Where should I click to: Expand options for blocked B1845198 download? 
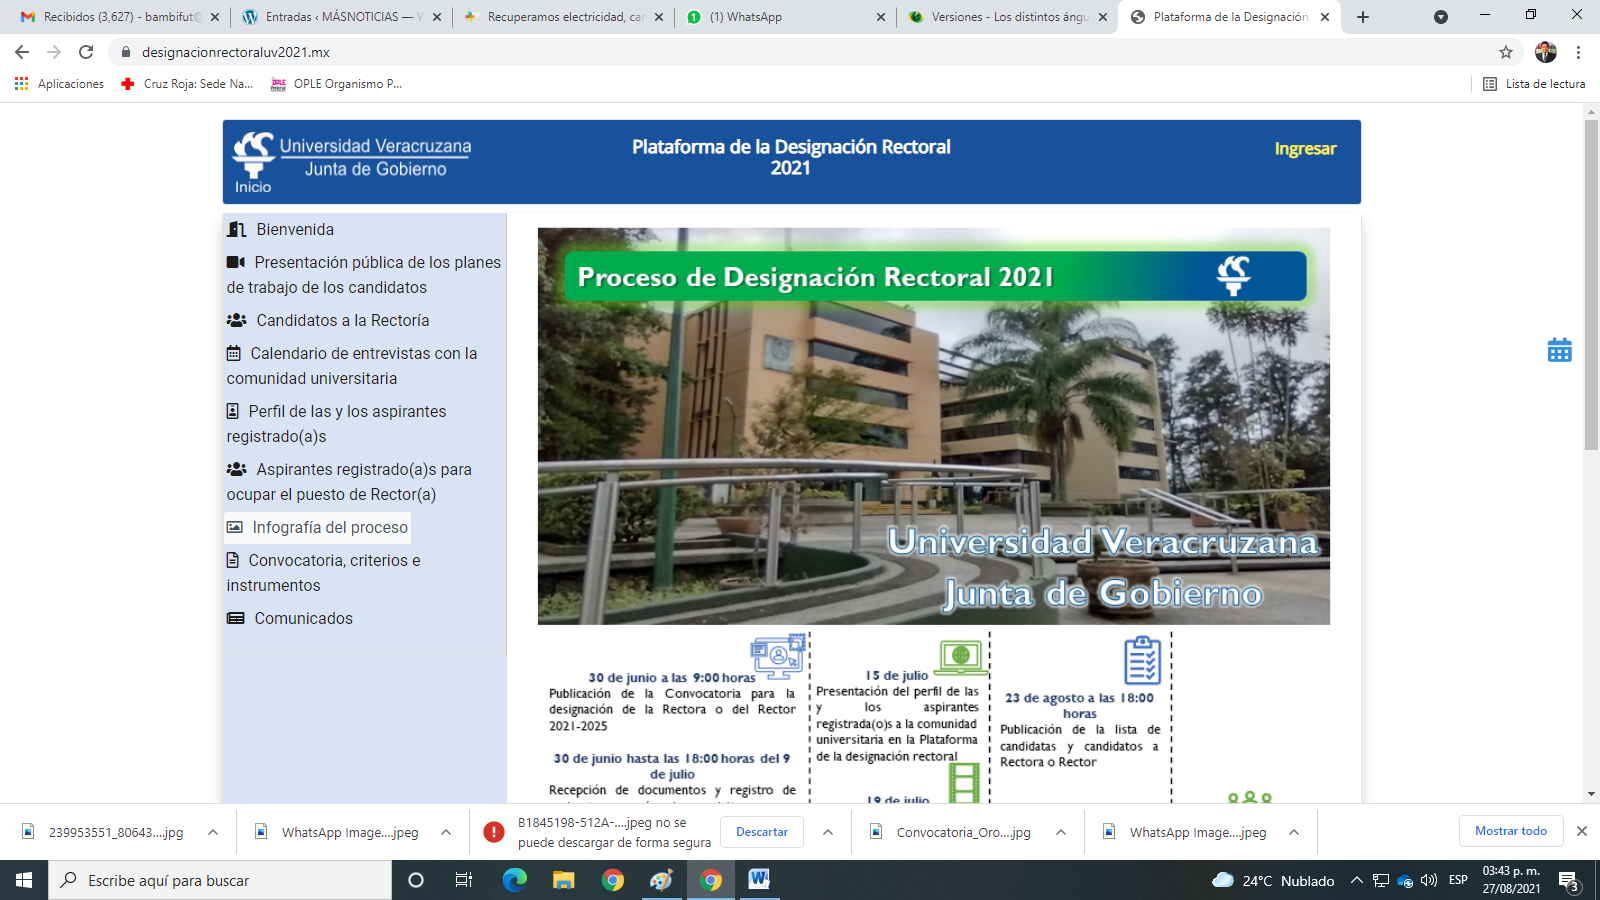click(x=828, y=832)
